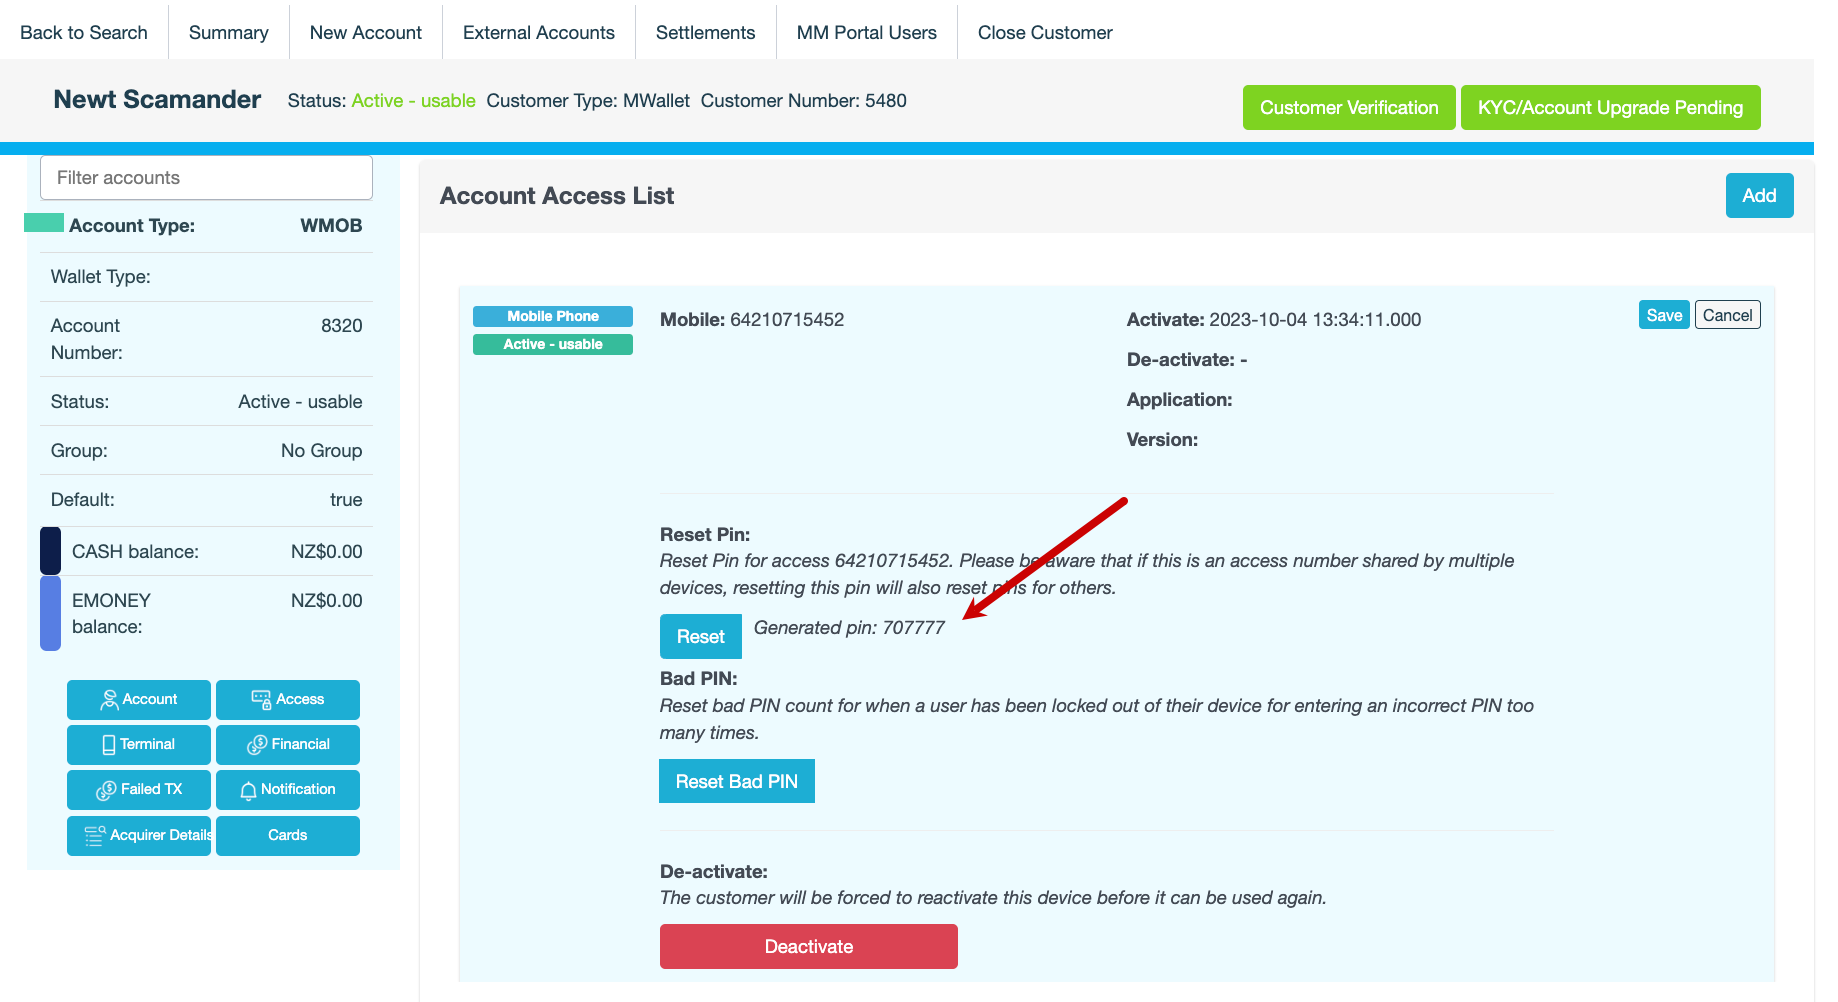Open MM Portal Users tab
The height and width of the screenshot is (1002, 1838).
click(866, 32)
